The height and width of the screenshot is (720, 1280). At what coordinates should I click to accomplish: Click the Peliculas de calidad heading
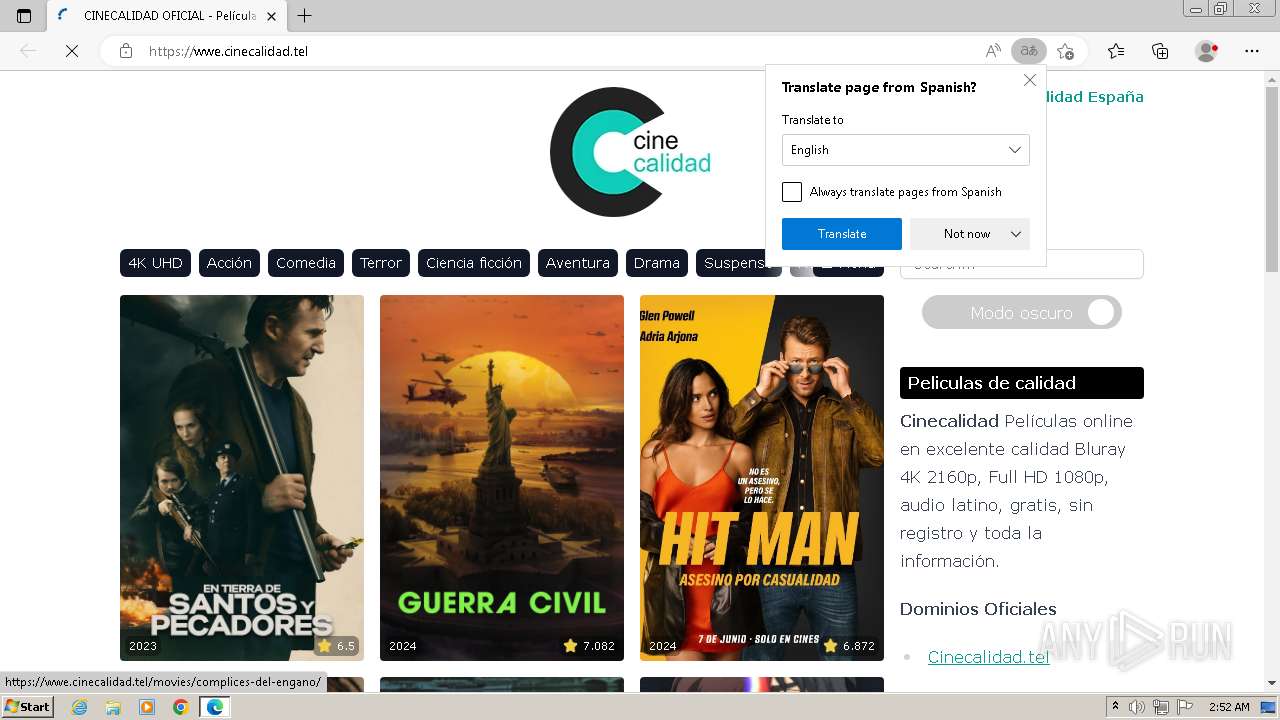1022,383
